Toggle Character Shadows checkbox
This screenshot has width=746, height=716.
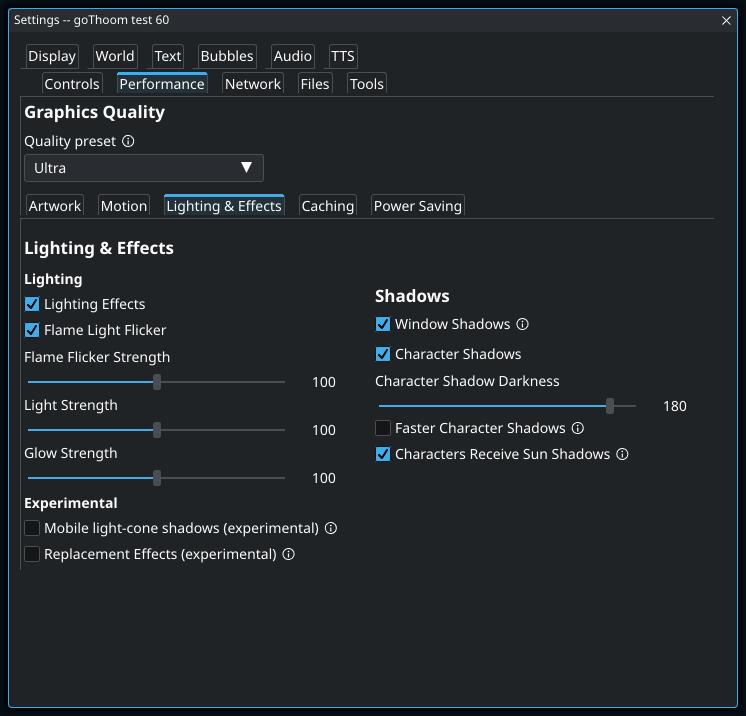[x=383, y=354]
